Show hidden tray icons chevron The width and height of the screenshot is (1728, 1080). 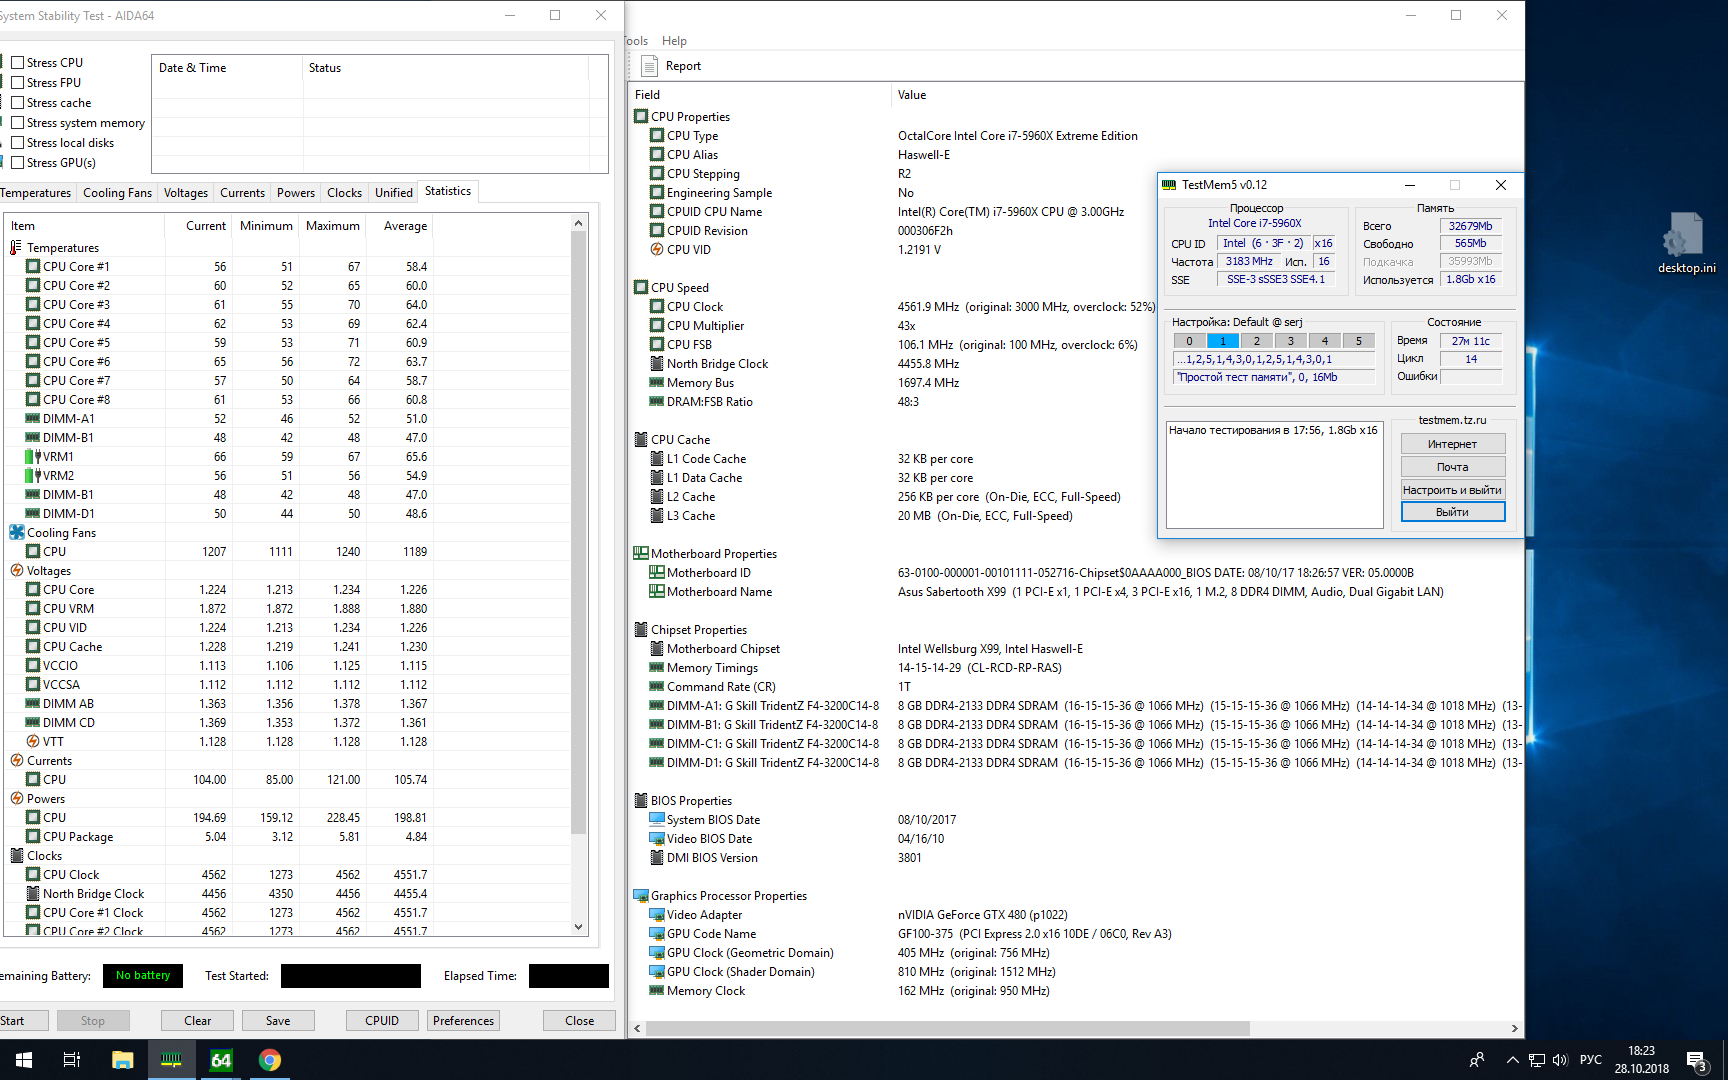pos(1512,1060)
